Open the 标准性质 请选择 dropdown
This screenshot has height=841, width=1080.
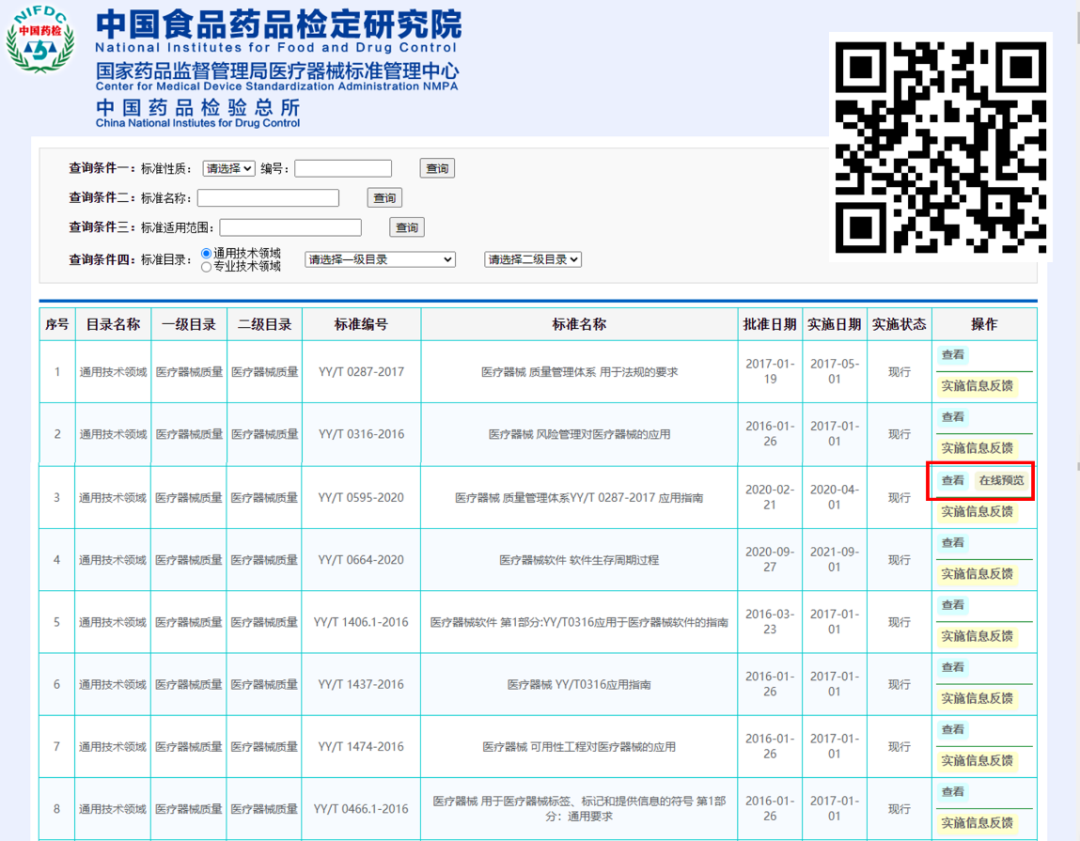[x=229, y=169]
